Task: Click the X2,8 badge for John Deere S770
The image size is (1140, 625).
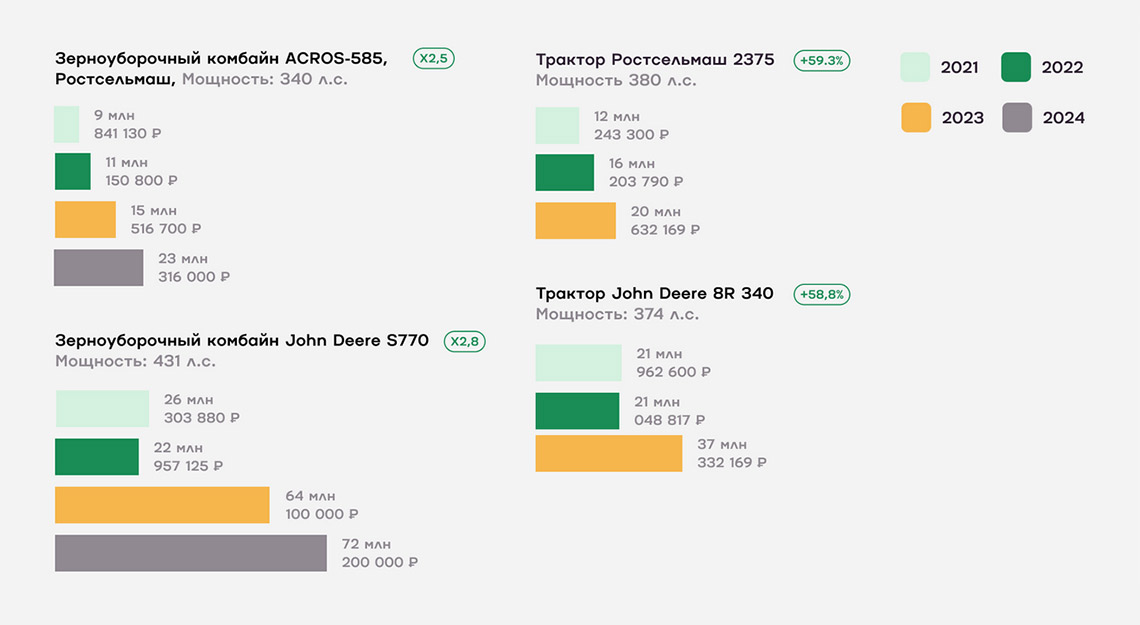Action: [x=465, y=341]
